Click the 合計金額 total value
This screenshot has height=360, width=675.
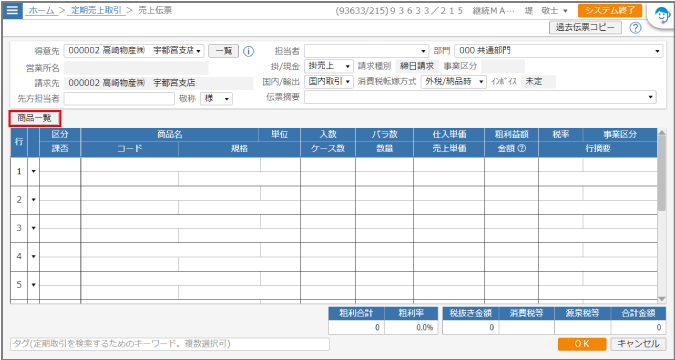coord(638,327)
